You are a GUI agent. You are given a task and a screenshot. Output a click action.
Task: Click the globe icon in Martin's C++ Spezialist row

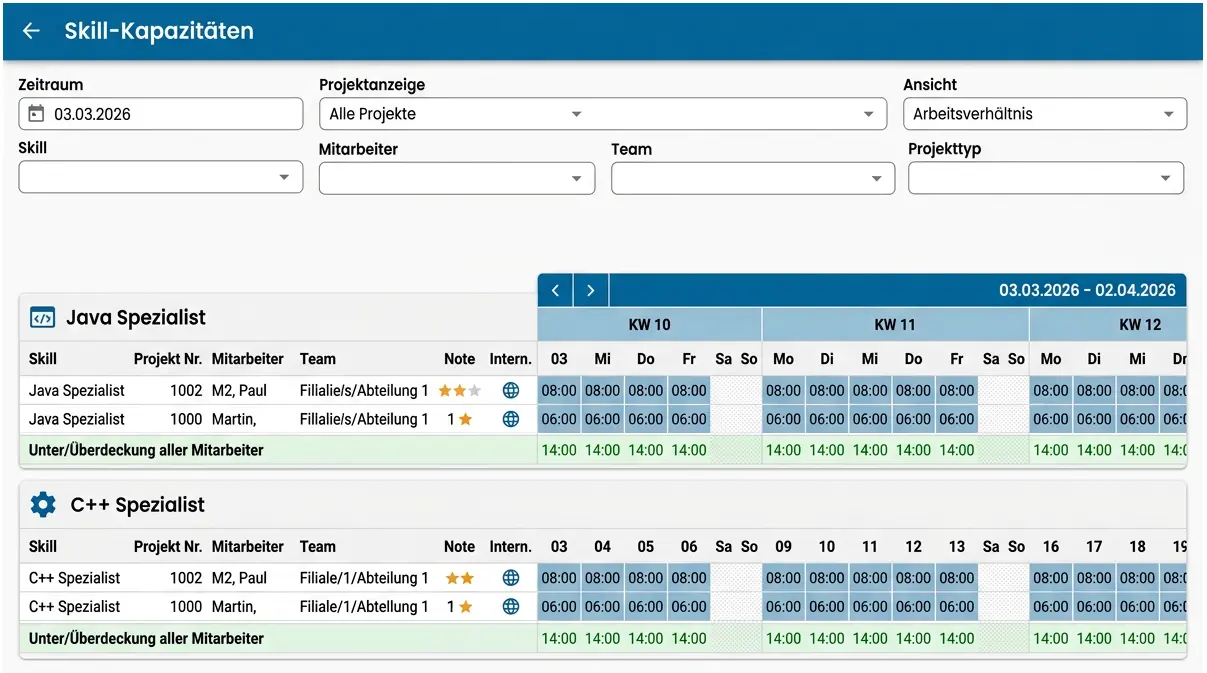tap(511, 606)
